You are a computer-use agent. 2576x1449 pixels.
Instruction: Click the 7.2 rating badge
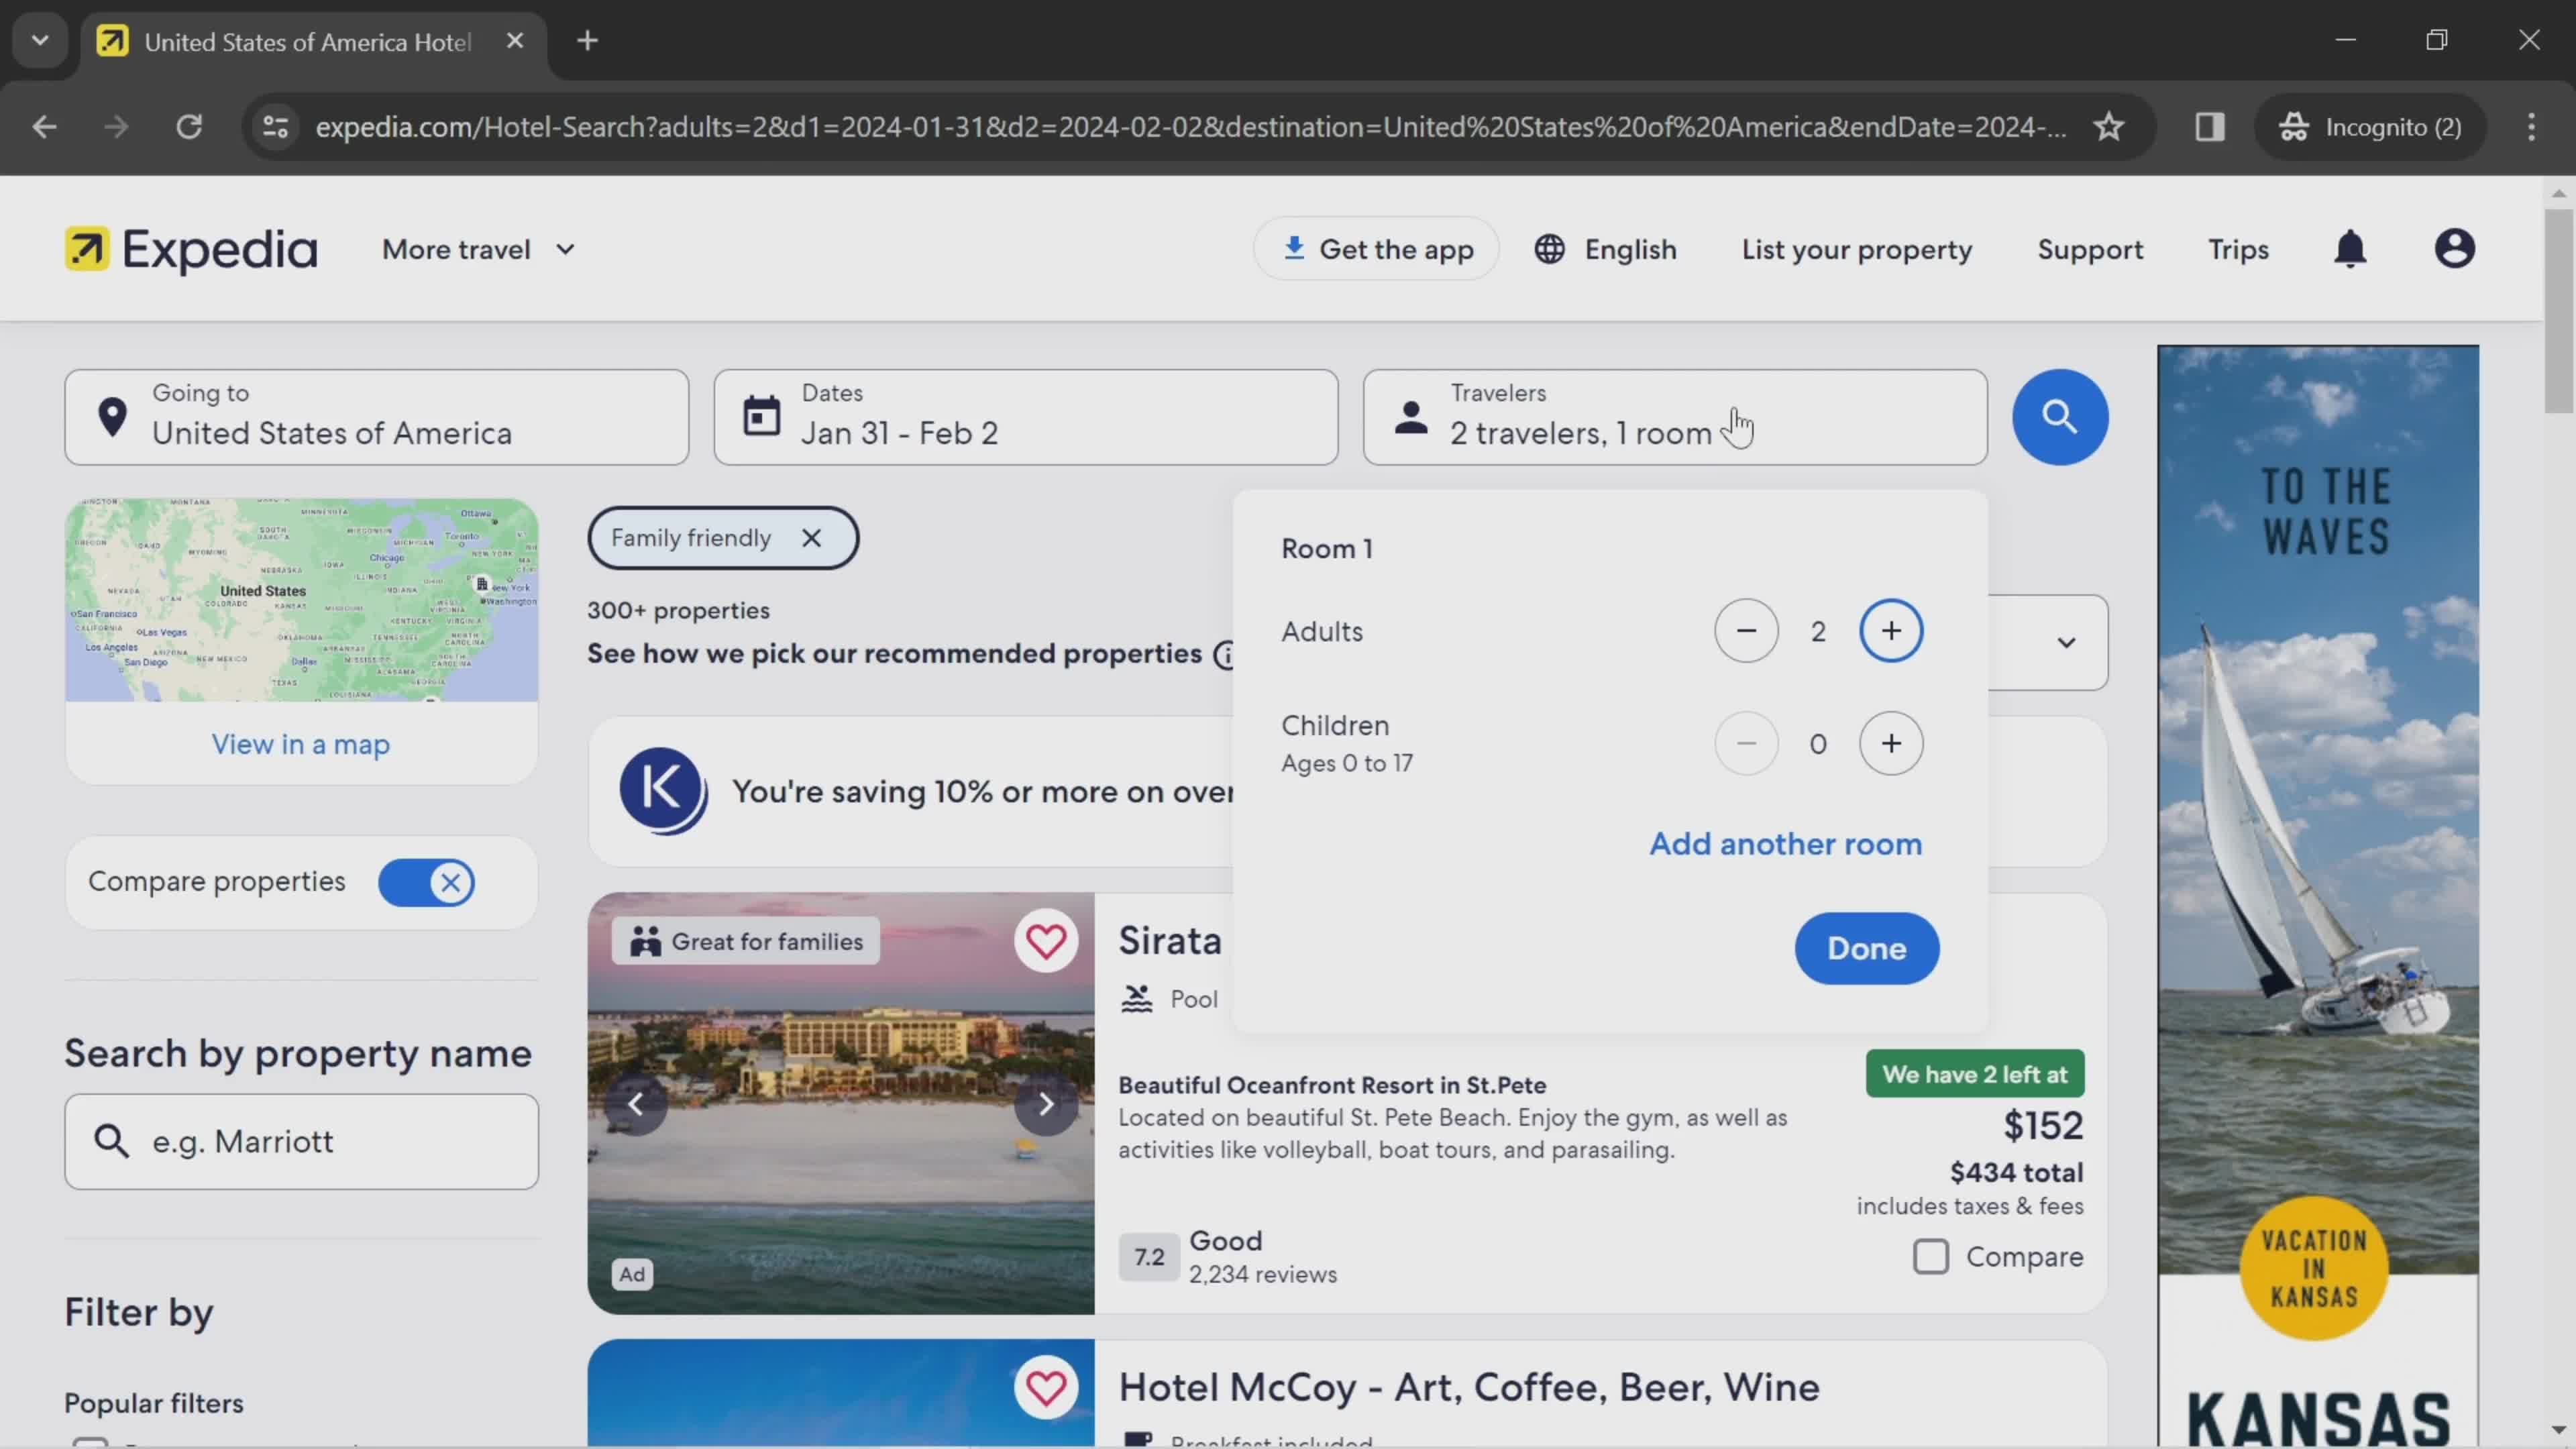point(1148,1257)
